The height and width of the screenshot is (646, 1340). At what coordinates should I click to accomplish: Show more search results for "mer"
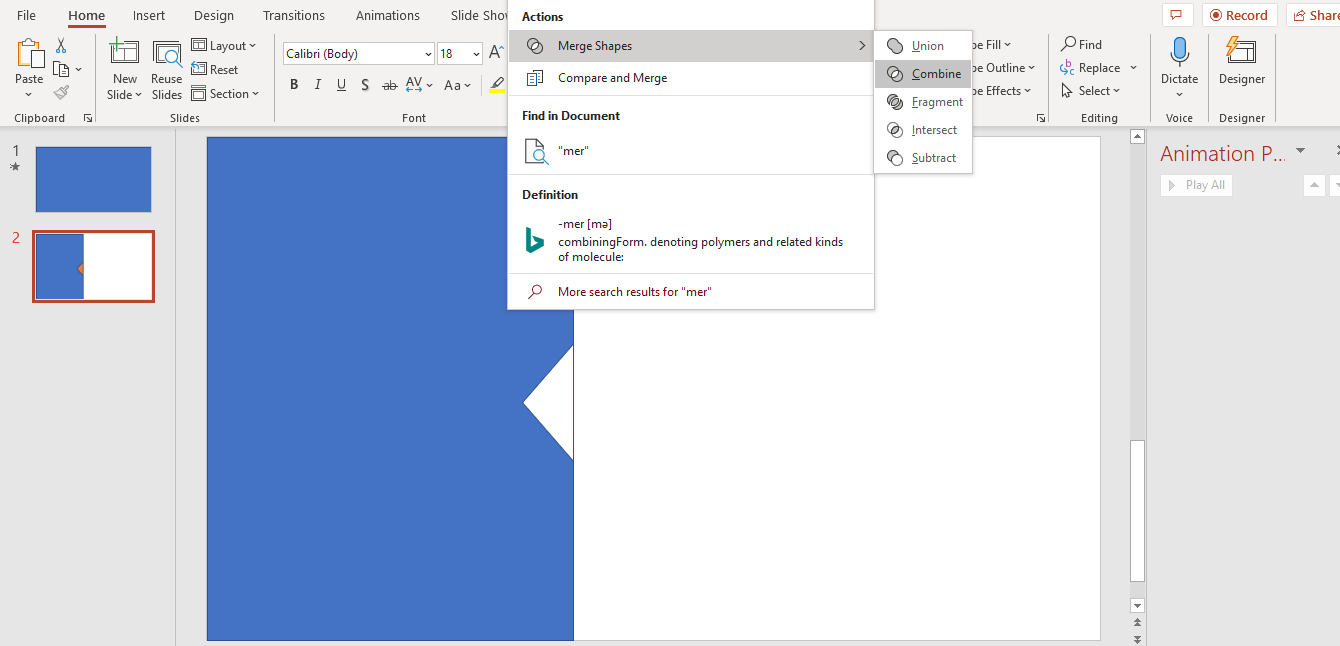690,292
